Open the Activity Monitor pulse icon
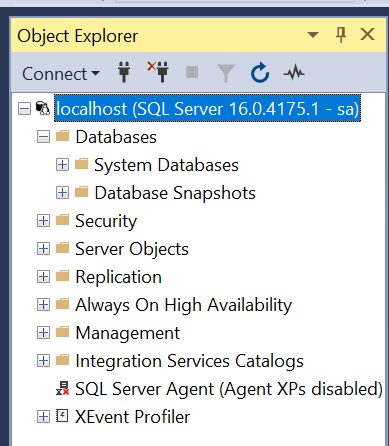Viewport: 389px width, 446px height. [294, 72]
